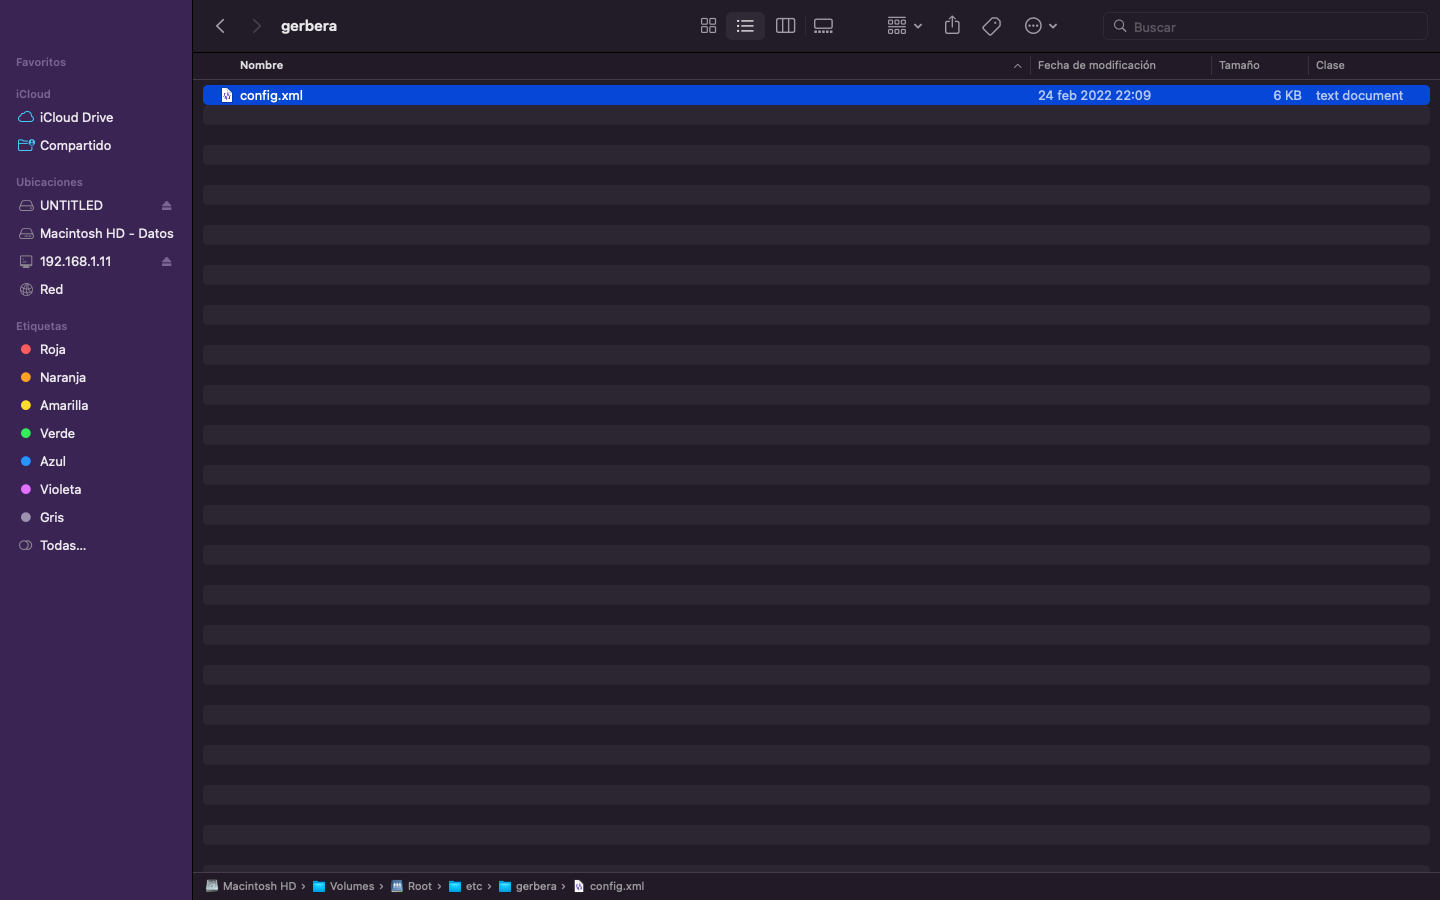Sort by Fecha de modificación column
Viewport: 1440px width, 900px height.
pos(1096,65)
